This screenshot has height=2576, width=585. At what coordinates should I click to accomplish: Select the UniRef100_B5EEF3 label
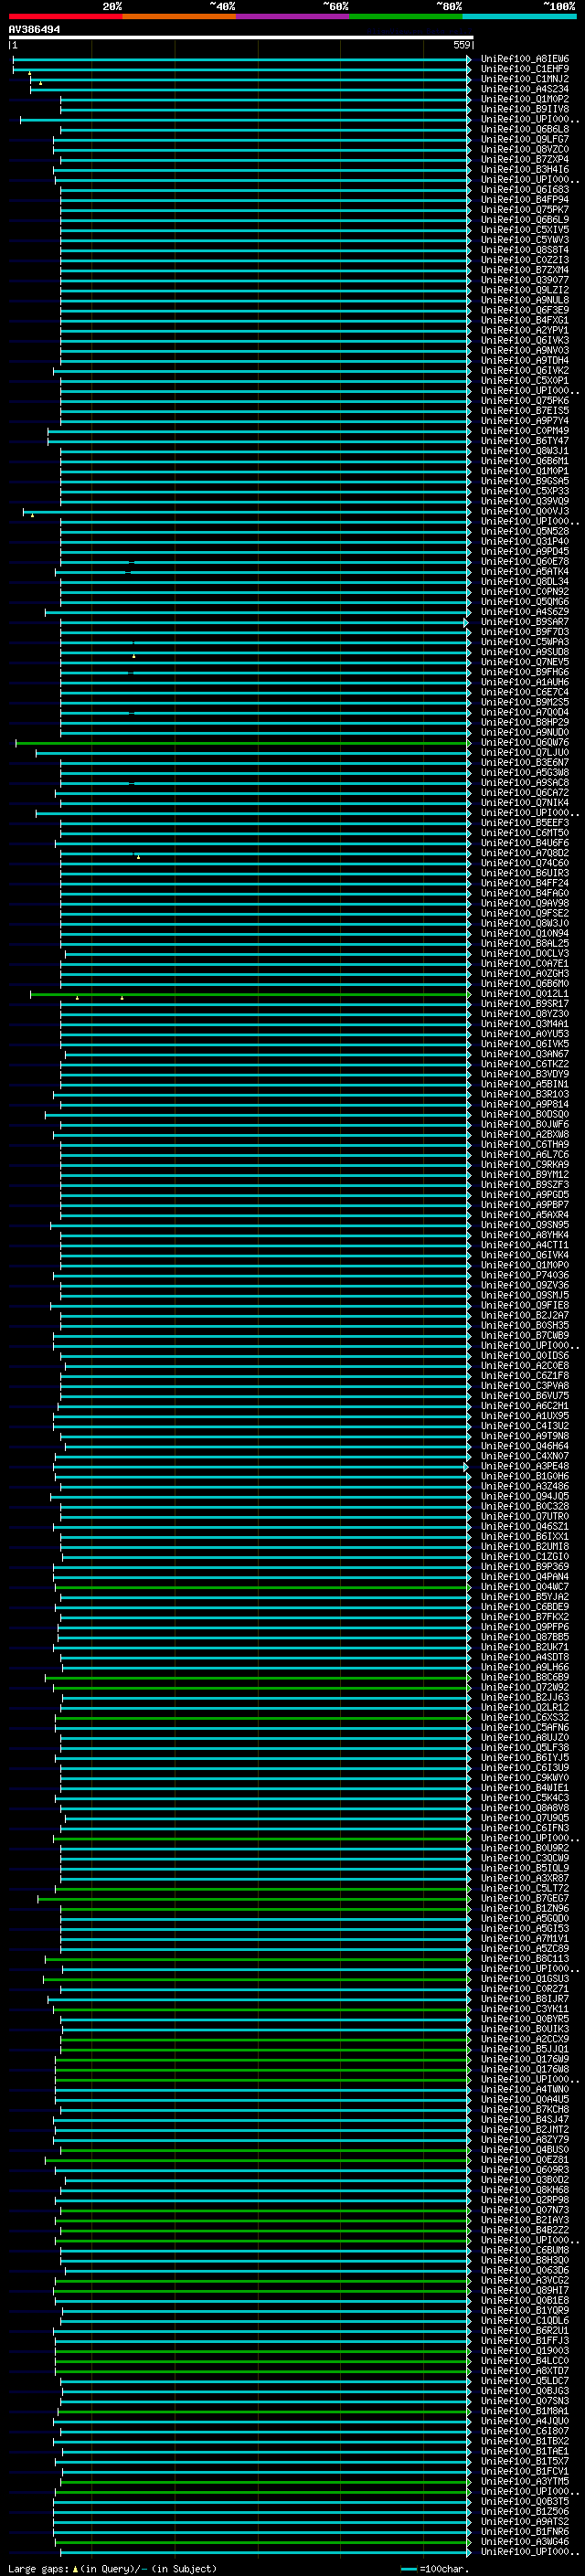pos(524,823)
